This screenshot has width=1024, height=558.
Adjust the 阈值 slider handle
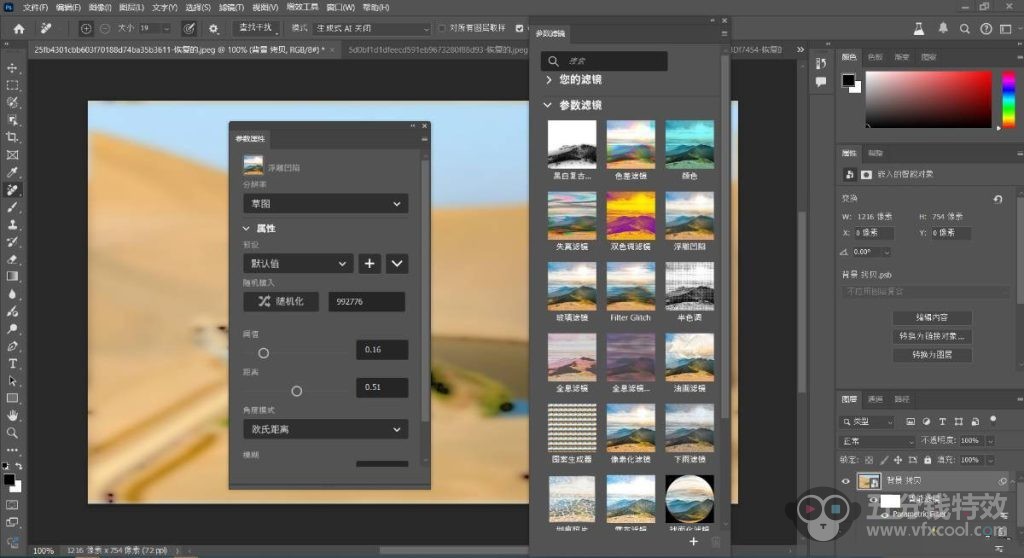tap(263, 353)
